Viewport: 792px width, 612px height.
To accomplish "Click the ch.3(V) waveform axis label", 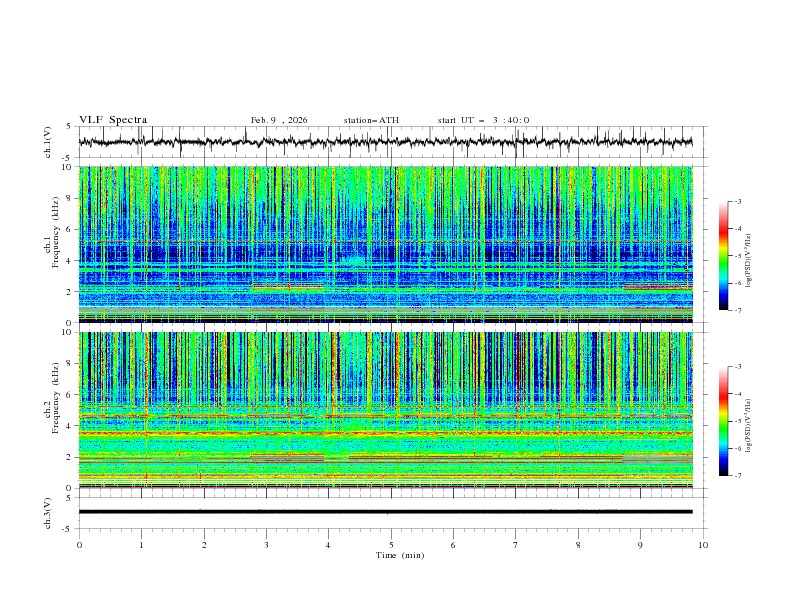I will tap(49, 512).
